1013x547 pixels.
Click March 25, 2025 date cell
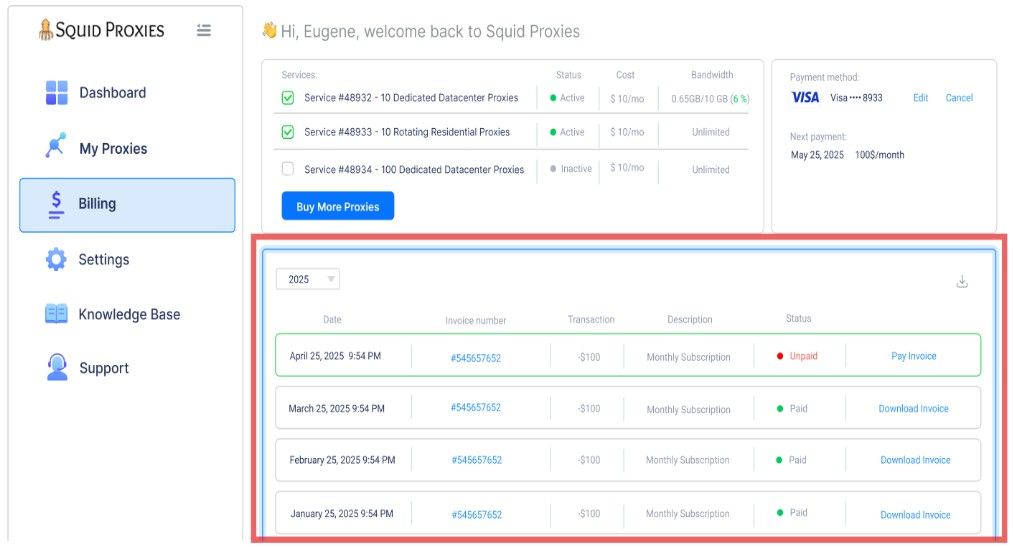click(x=337, y=408)
